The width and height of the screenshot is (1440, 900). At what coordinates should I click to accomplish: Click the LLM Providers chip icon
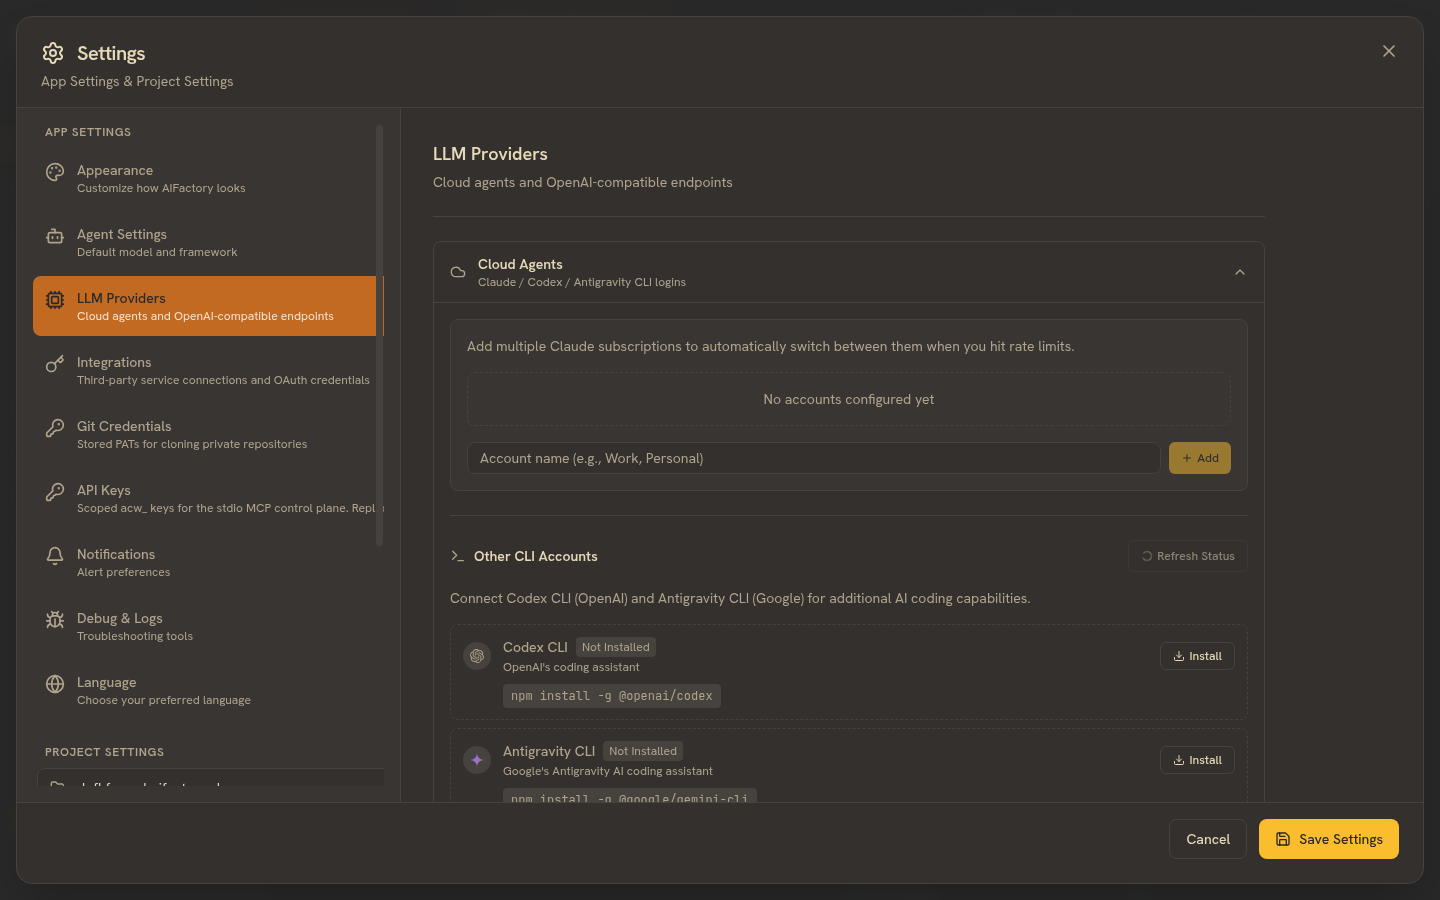coord(55,300)
